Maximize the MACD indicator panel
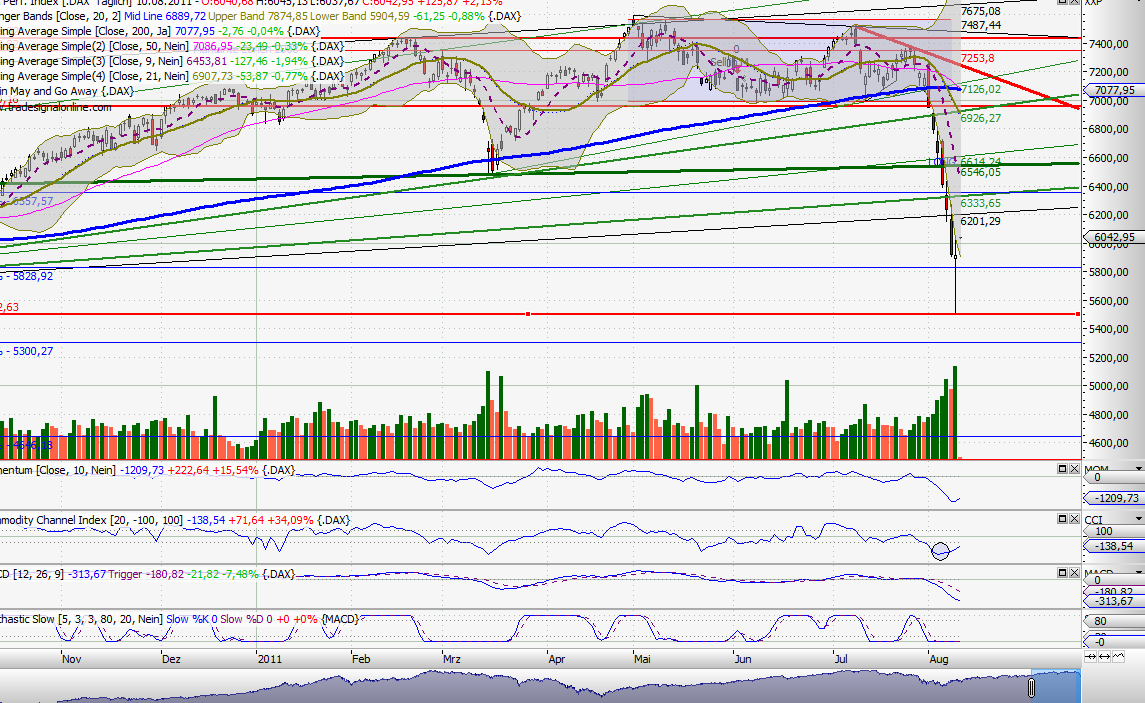The height and width of the screenshot is (703, 1145). click(1062, 571)
